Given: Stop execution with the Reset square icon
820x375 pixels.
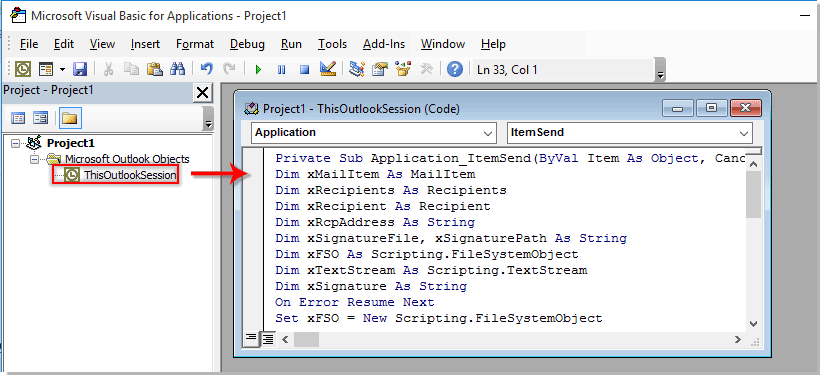Looking at the screenshot, I should [304, 69].
